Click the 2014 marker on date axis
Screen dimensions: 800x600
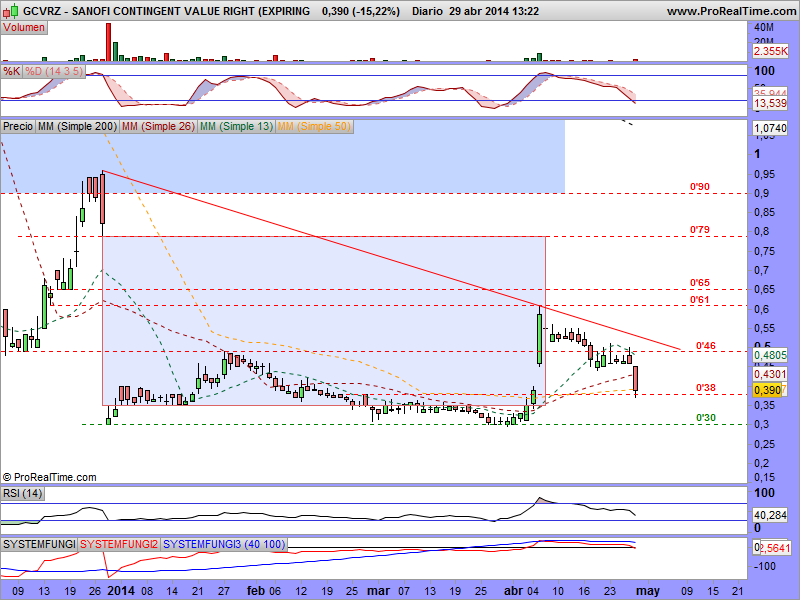(x=121, y=591)
